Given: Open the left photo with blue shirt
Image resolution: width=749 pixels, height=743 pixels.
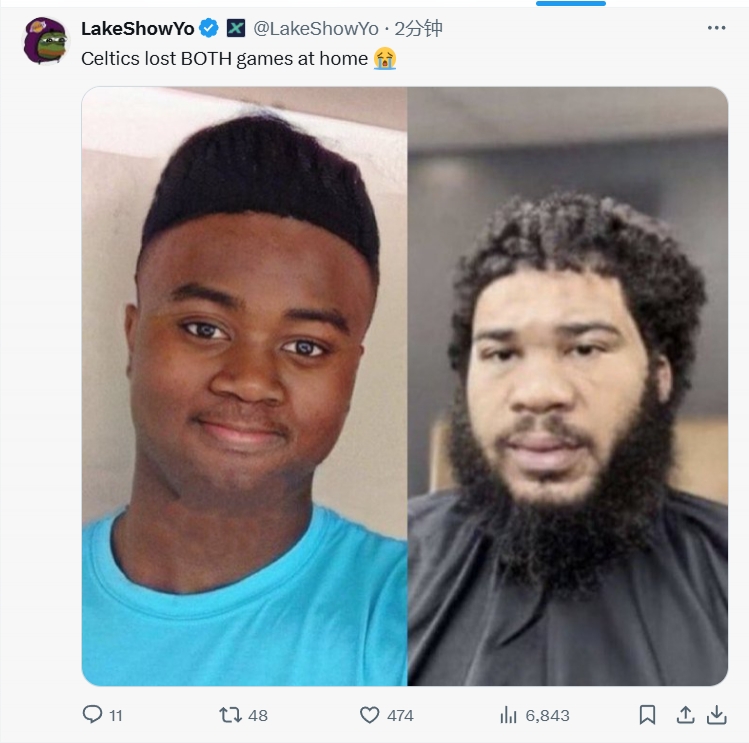Looking at the screenshot, I should pos(245,386).
